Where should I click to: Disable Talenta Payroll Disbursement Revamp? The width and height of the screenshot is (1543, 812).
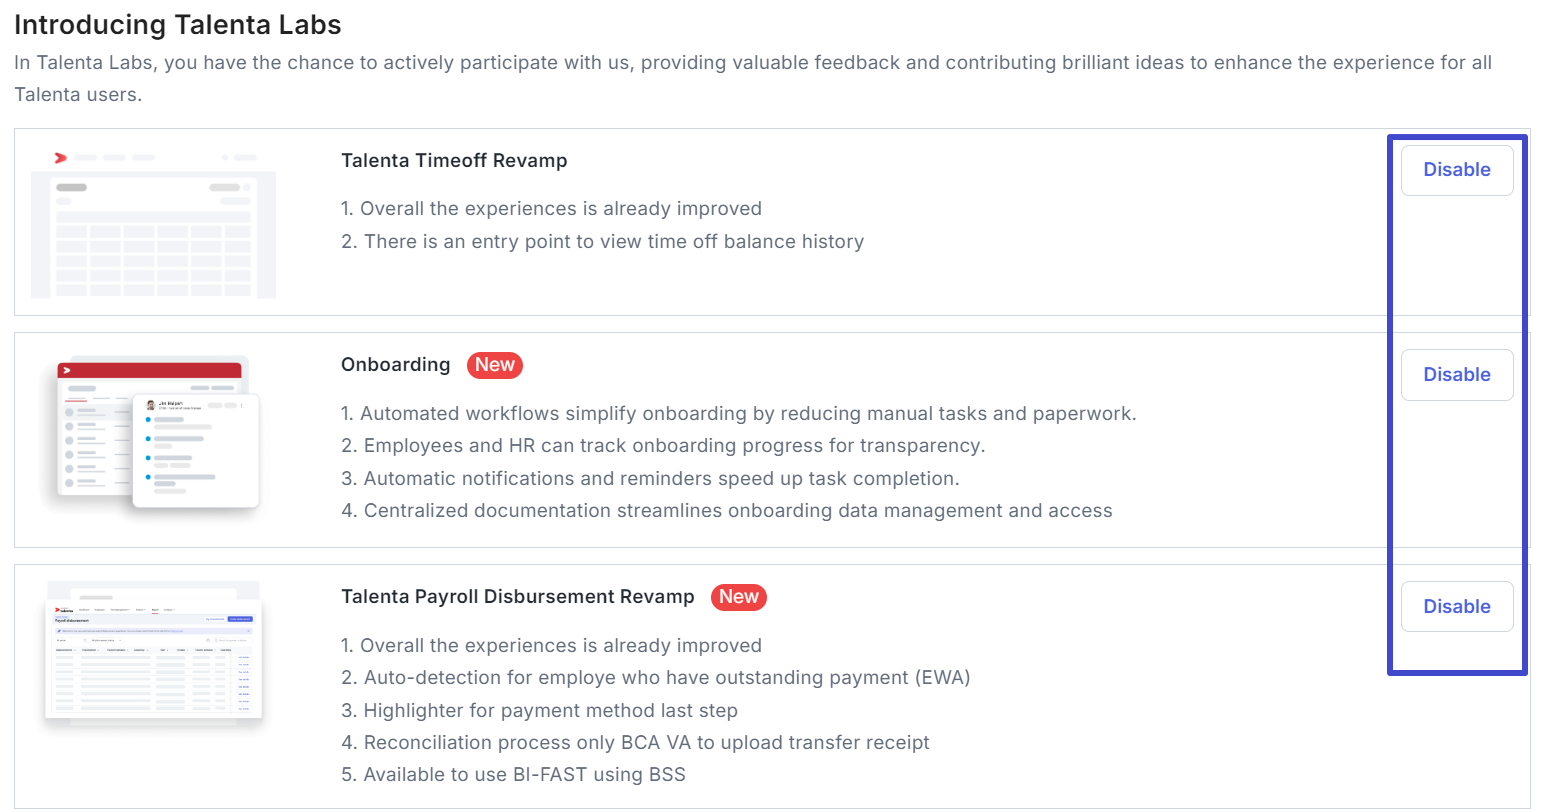click(x=1456, y=607)
